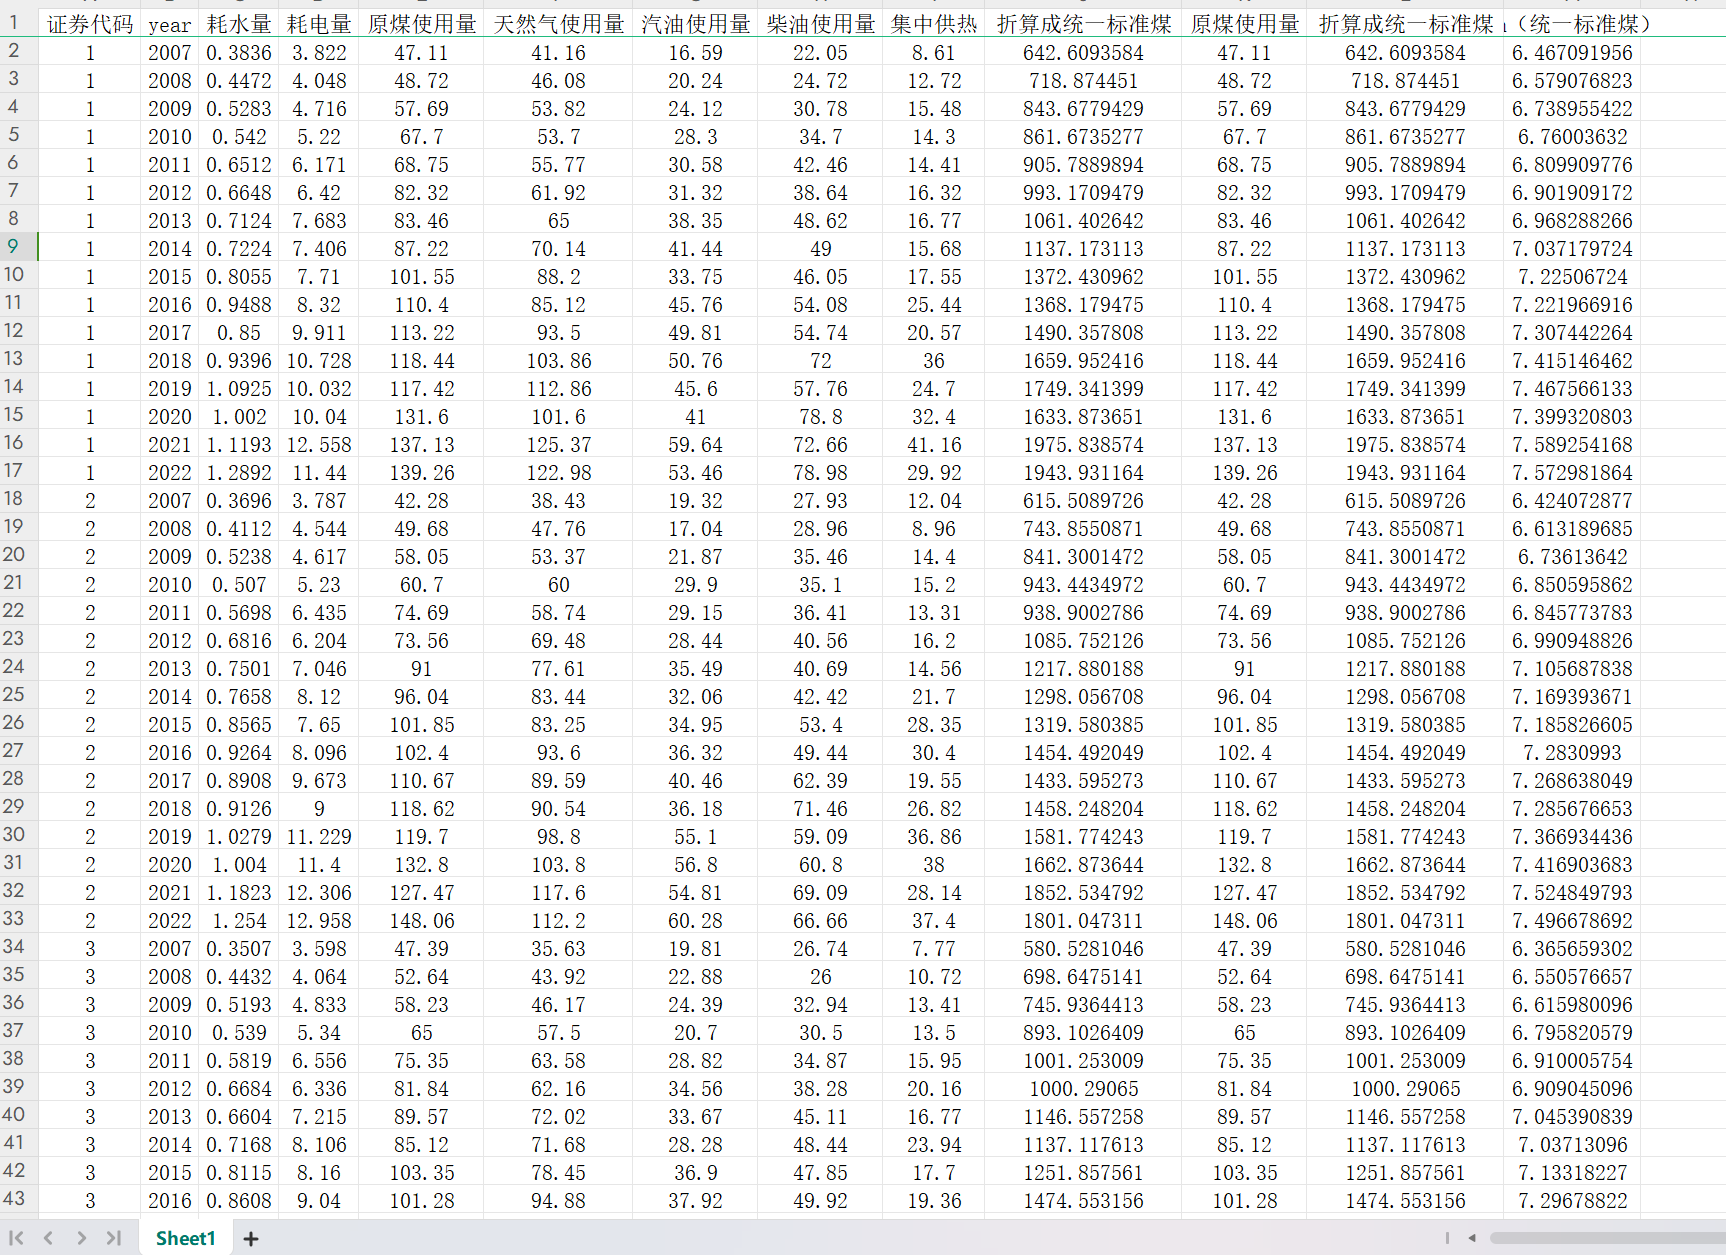Select the 耗水量 column header cell
The image size is (1726, 1255).
click(x=239, y=24)
